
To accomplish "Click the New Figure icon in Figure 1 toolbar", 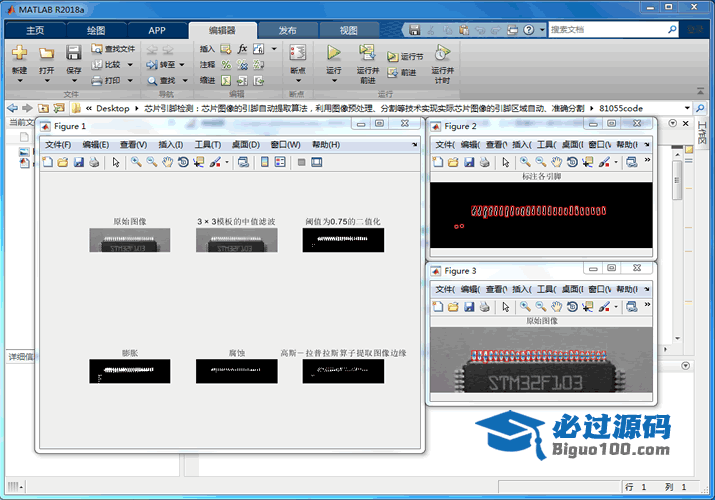I will [x=47, y=162].
